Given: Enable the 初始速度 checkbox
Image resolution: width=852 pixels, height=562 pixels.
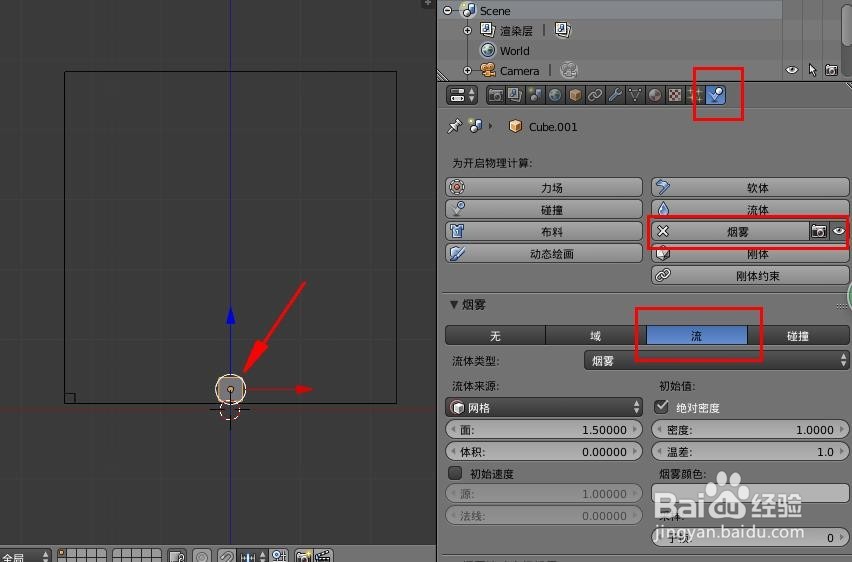Looking at the screenshot, I should (x=455, y=473).
